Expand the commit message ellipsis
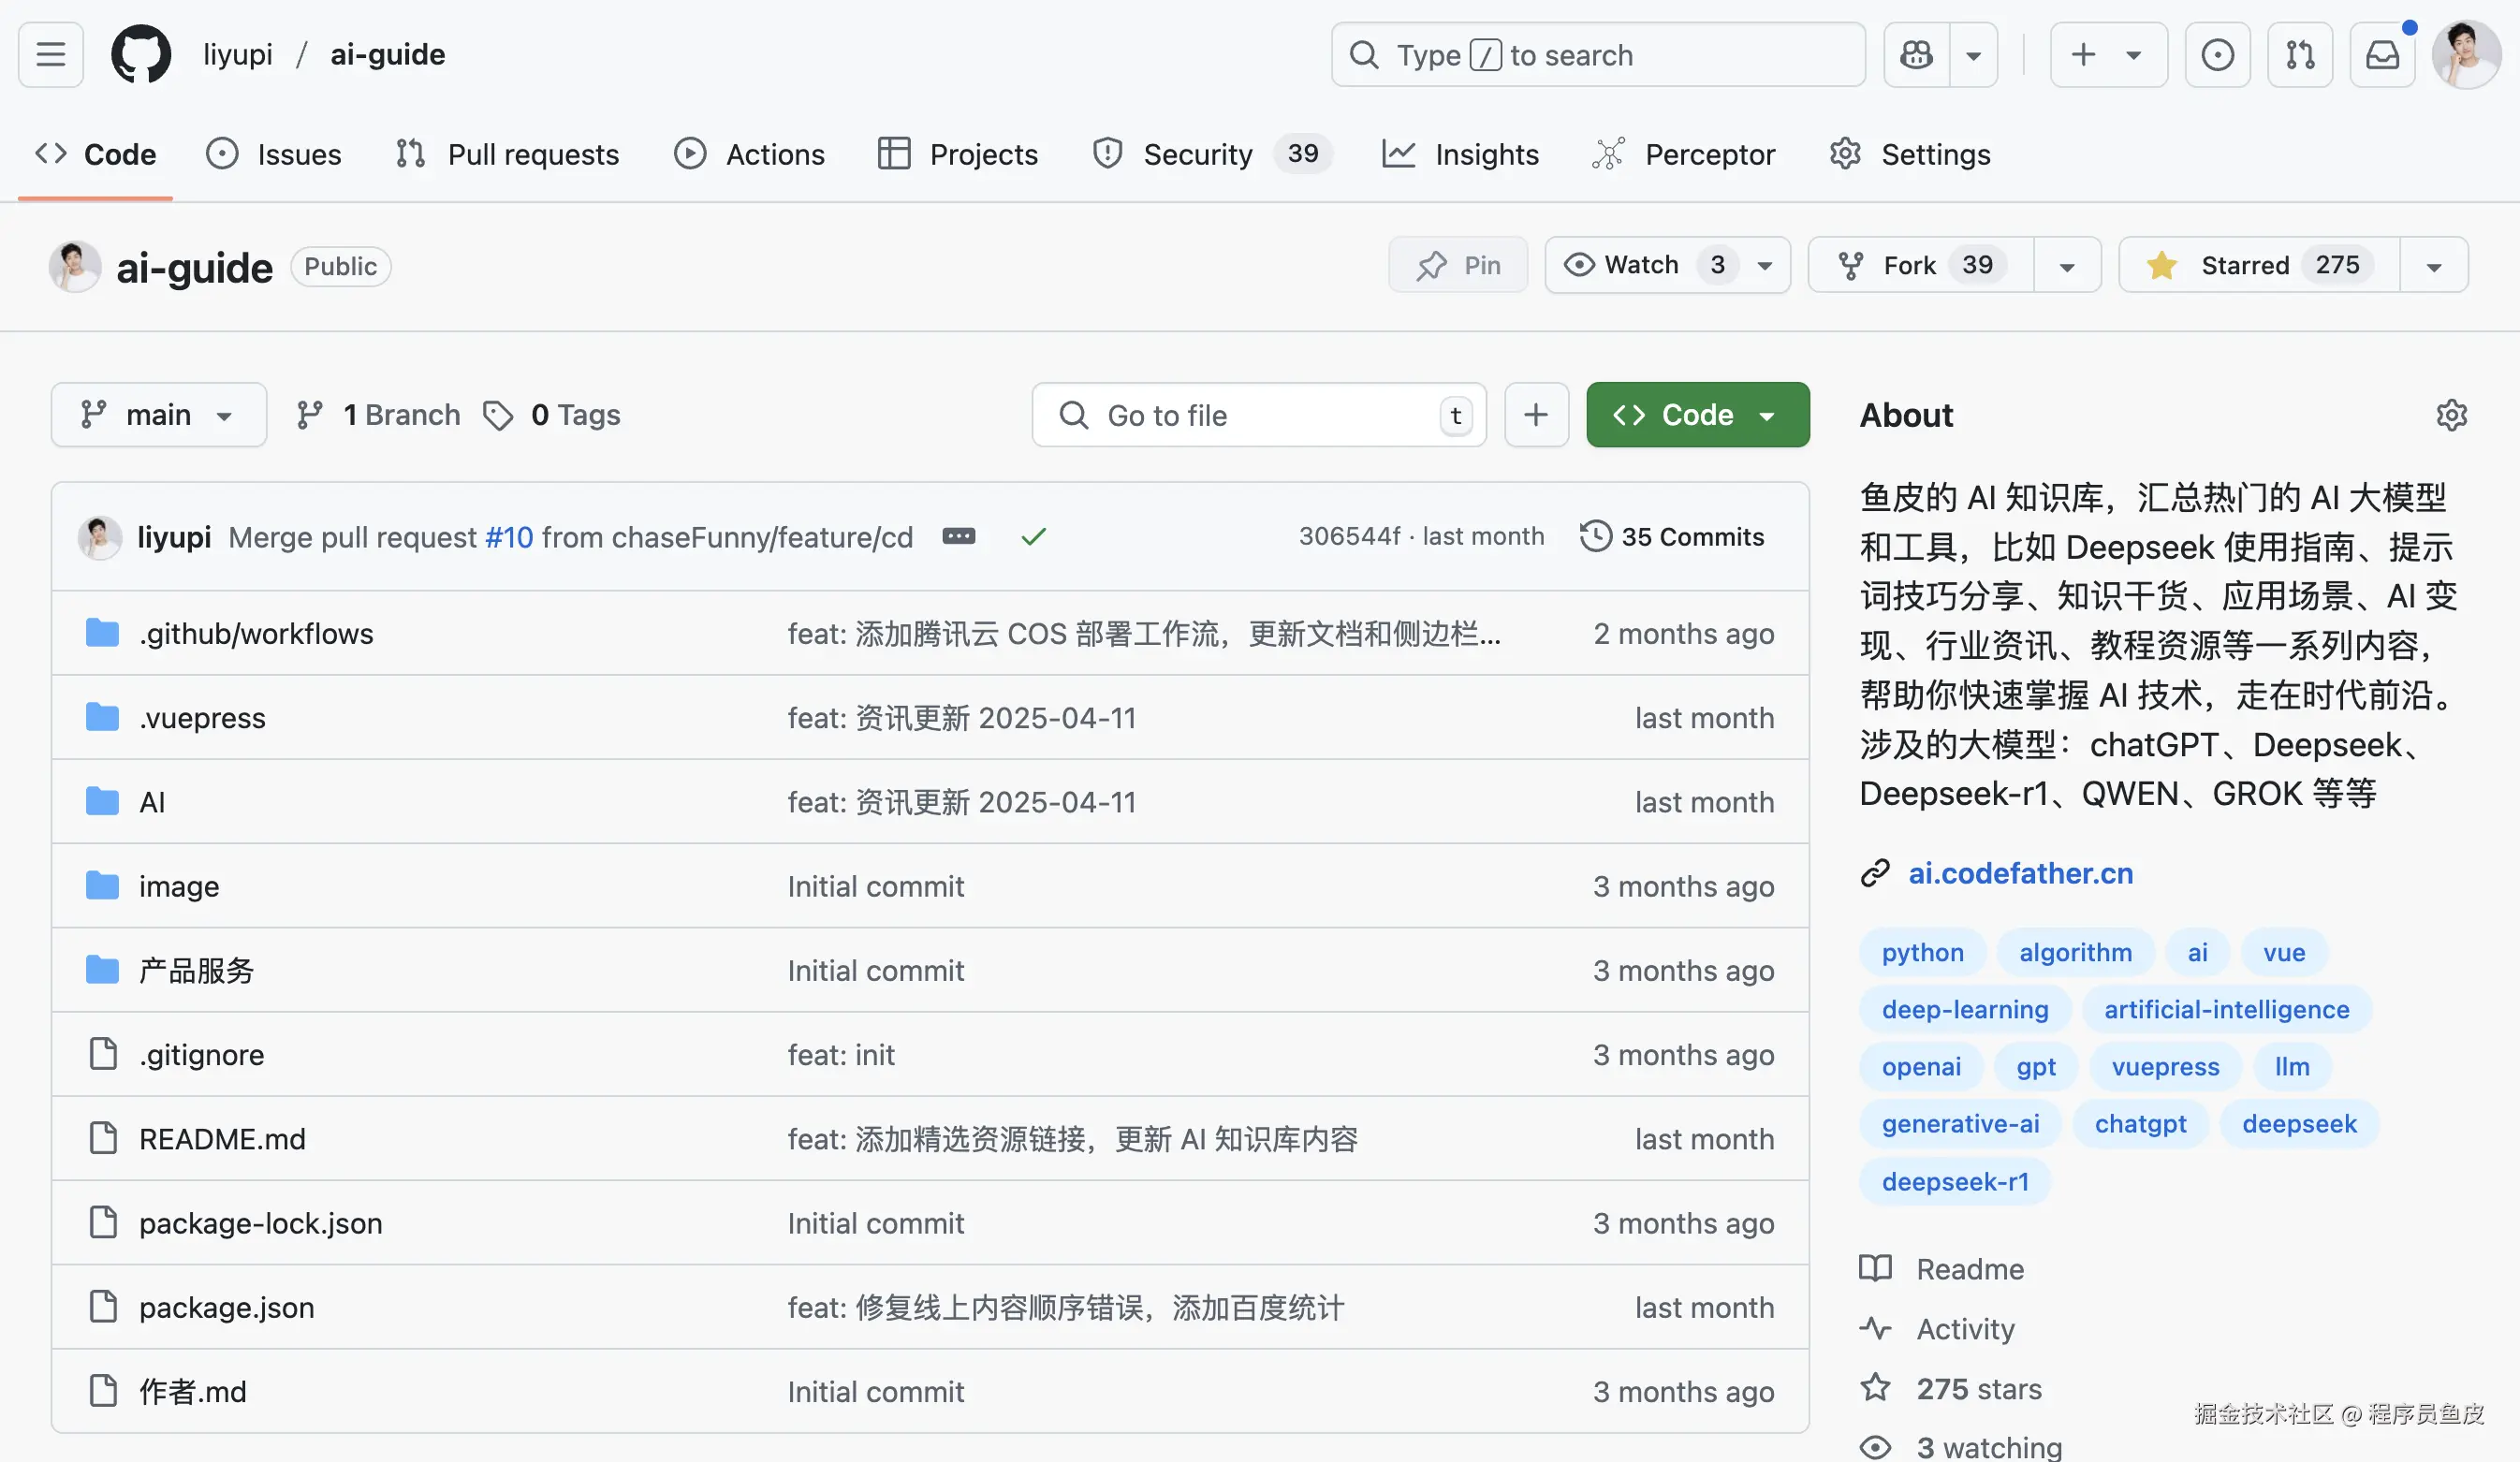The width and height of the screenshot is (2520, 1462). (x=958, y=537)
